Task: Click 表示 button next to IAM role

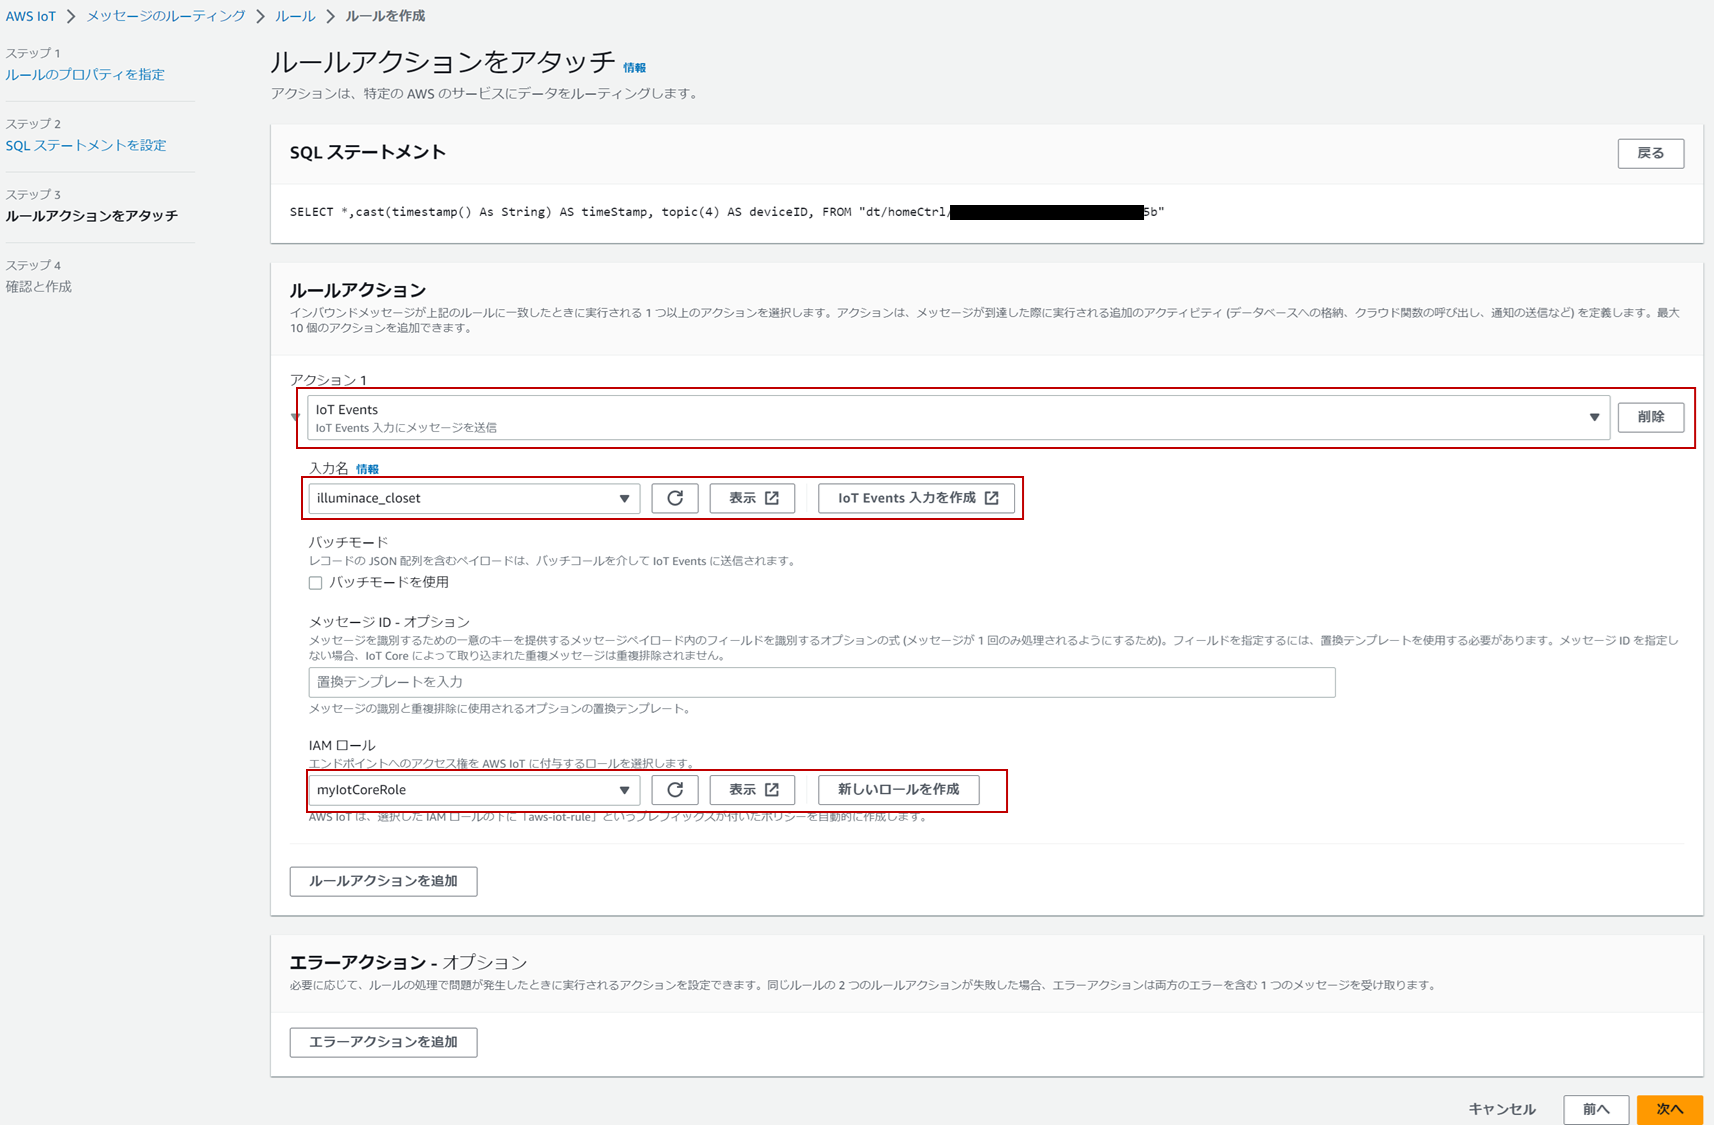Action: click(x=753, y=790)
